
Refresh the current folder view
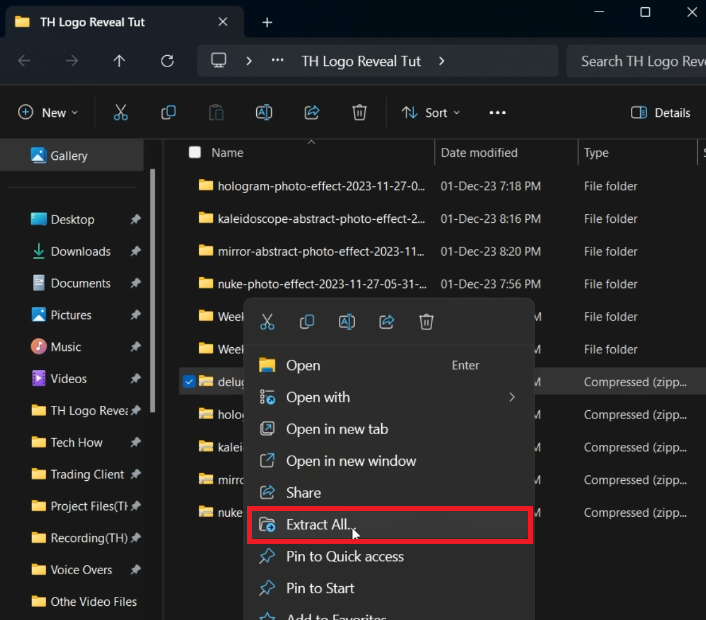pos(167,61)
